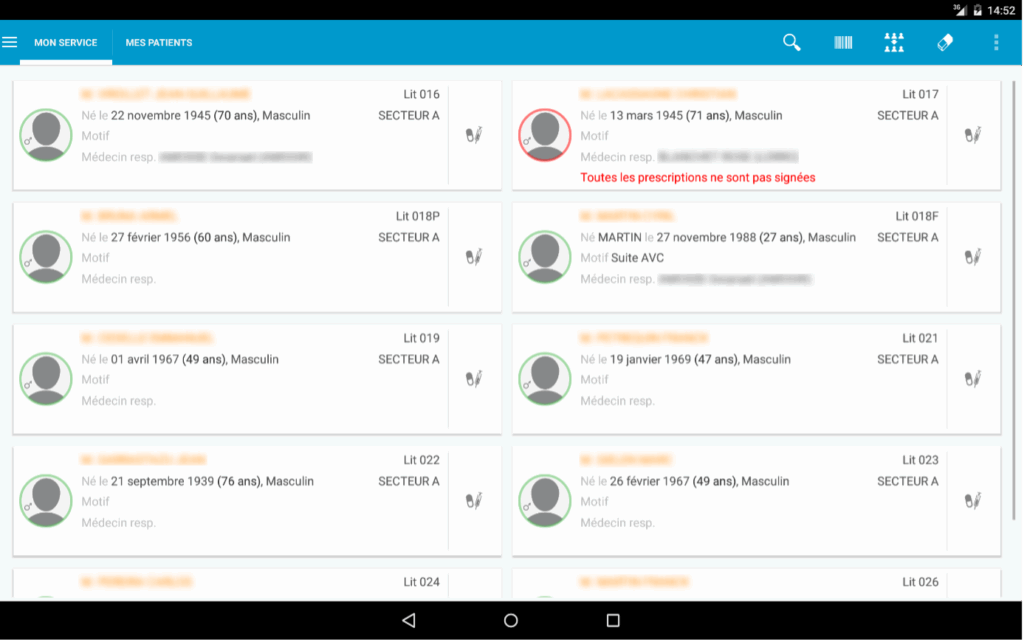1024x642 pixels.
Task: Tap the Android recent apps button
Action: click(613, 620)
